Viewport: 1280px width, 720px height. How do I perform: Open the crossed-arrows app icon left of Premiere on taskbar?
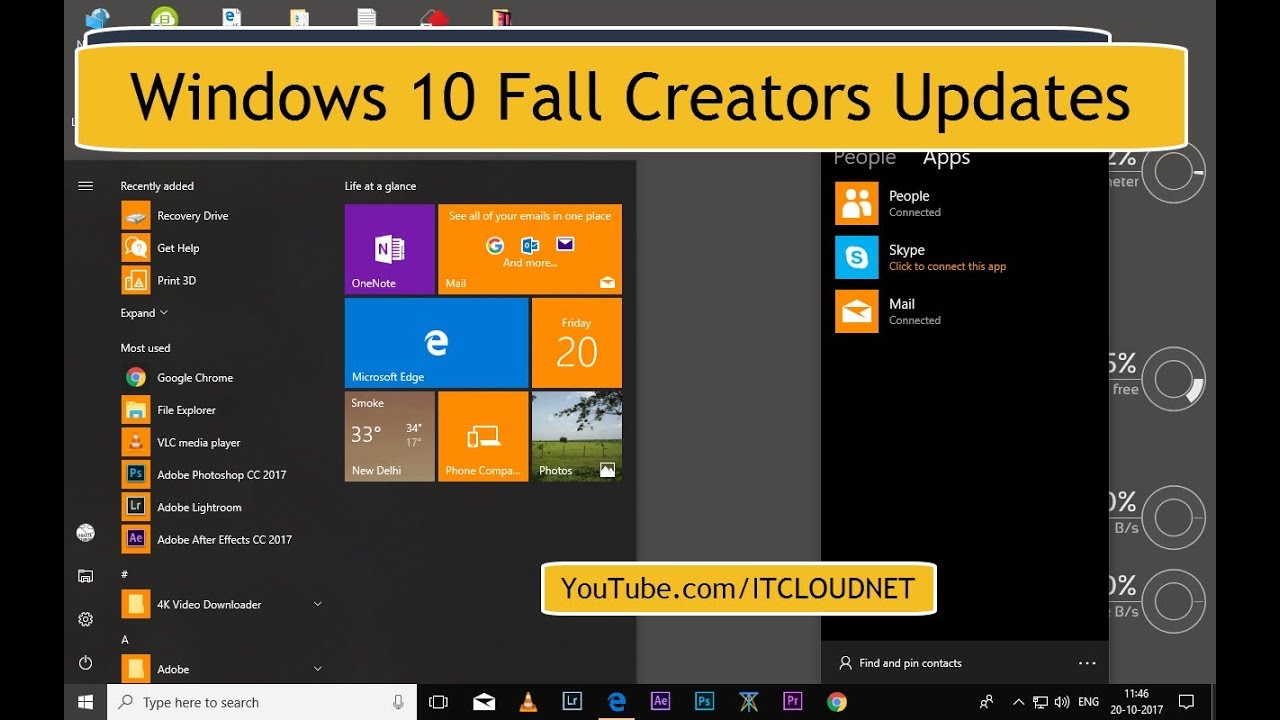[x=748, y=702]
